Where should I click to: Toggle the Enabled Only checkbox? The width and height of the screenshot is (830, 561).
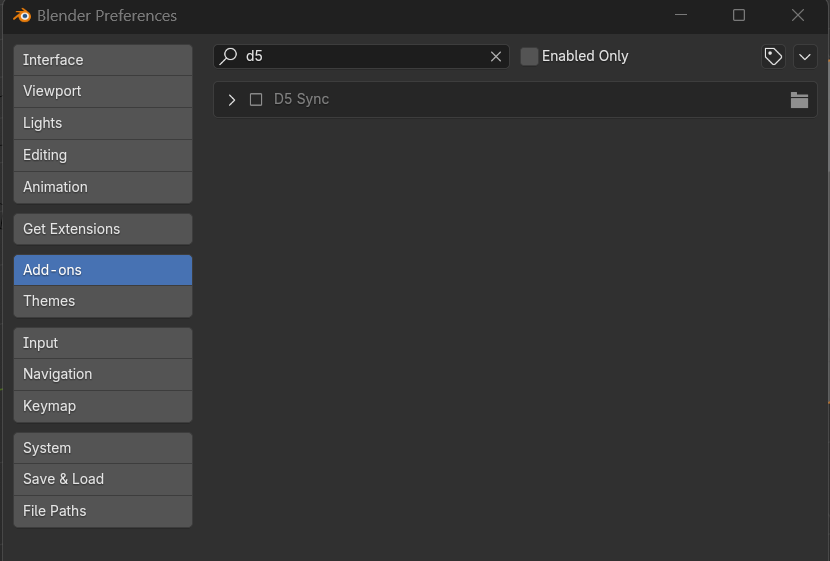click(530, 57)
